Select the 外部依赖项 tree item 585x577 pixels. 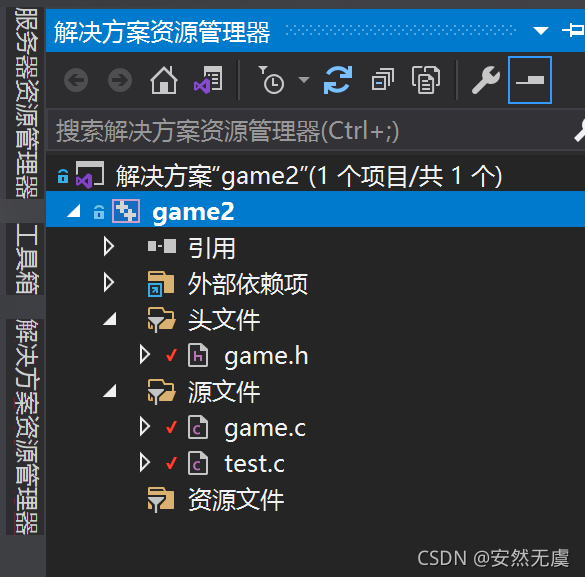tap(248, 284)
